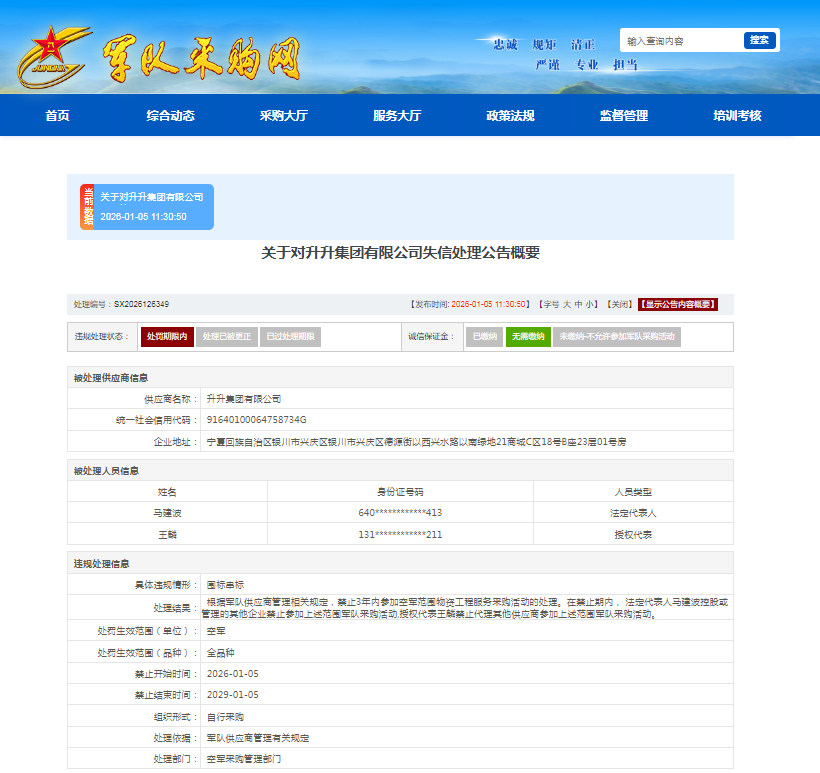Click the orange 当前数据 side tag
This screenshot has width=820, height=773.
(x=87, y=207)
